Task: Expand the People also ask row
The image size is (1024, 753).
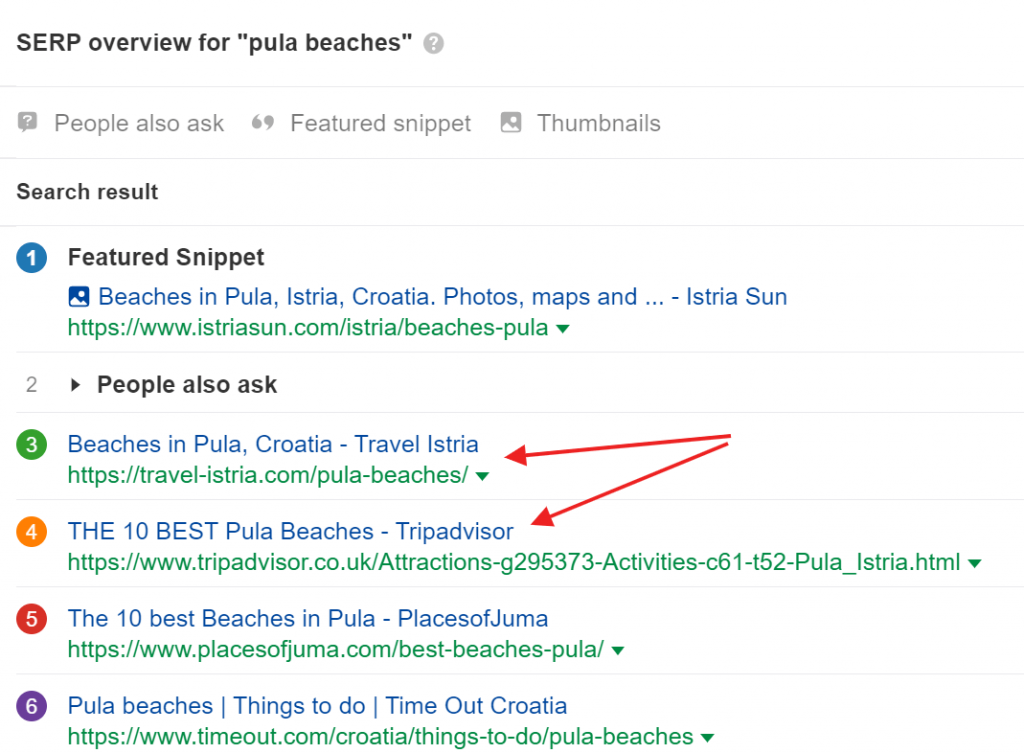Action: (x=76, y=385)
